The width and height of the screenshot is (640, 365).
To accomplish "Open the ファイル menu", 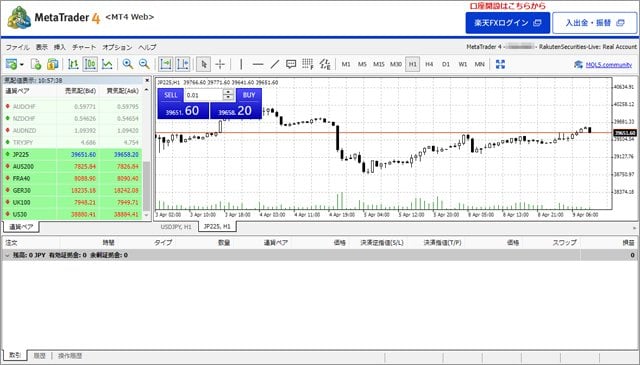I will (x=17, y=47).
